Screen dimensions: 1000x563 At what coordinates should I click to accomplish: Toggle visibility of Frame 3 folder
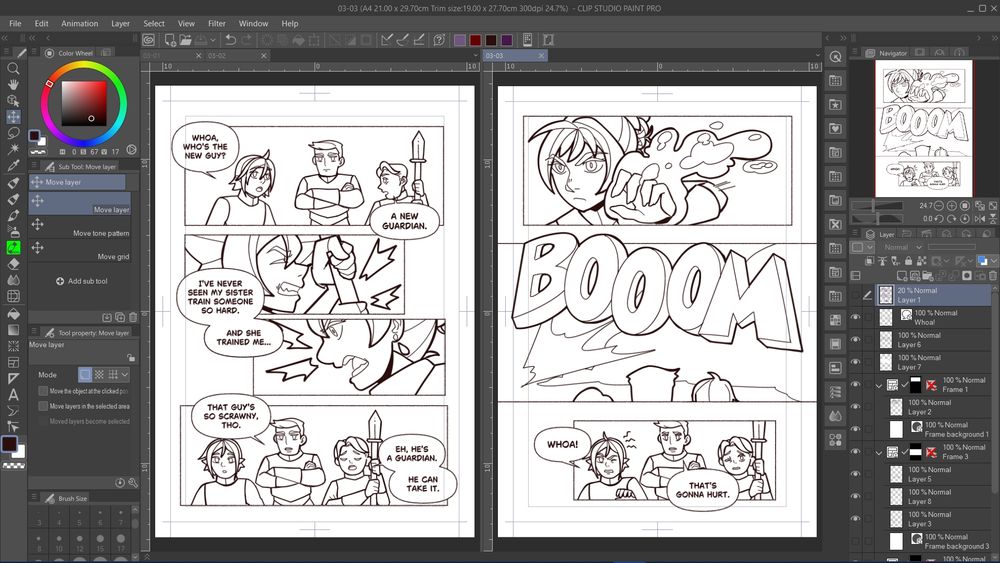click(856, 451)
